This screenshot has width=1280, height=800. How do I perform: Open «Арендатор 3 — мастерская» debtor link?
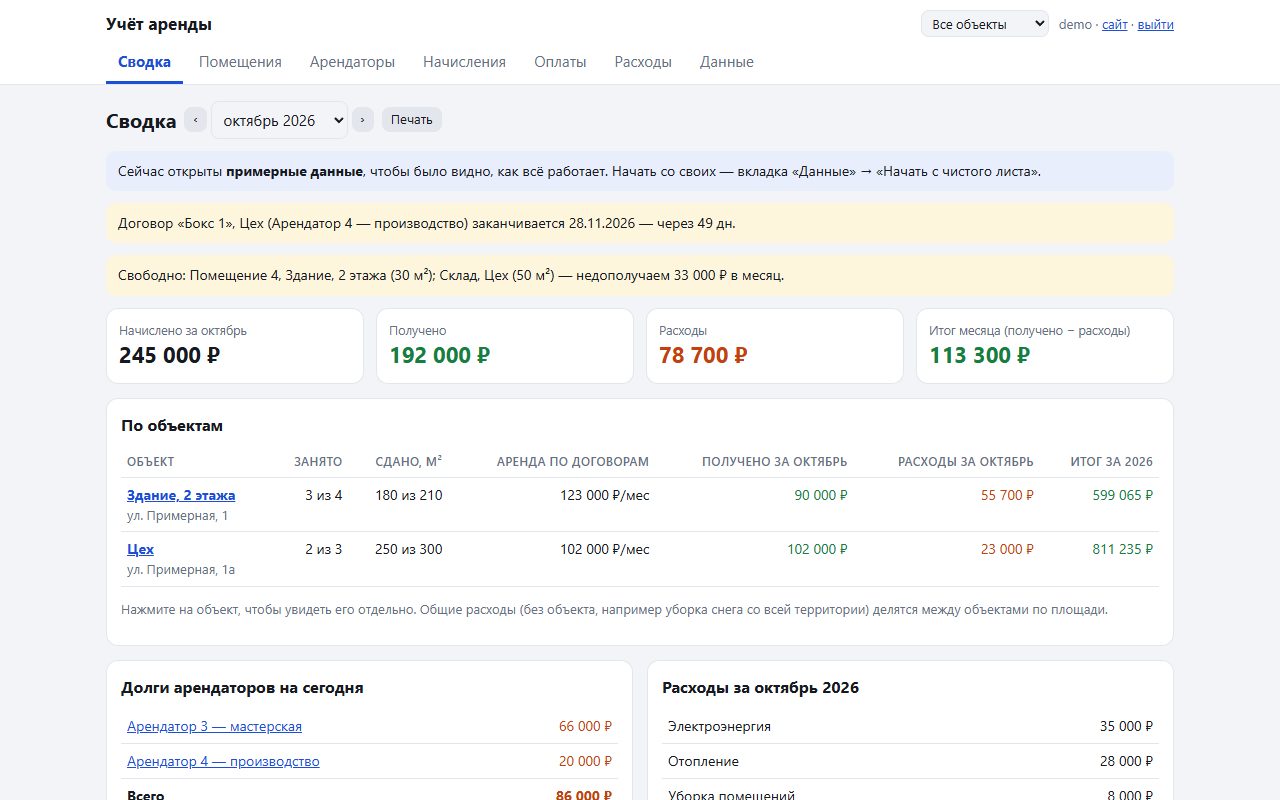[x=214, y=727]
